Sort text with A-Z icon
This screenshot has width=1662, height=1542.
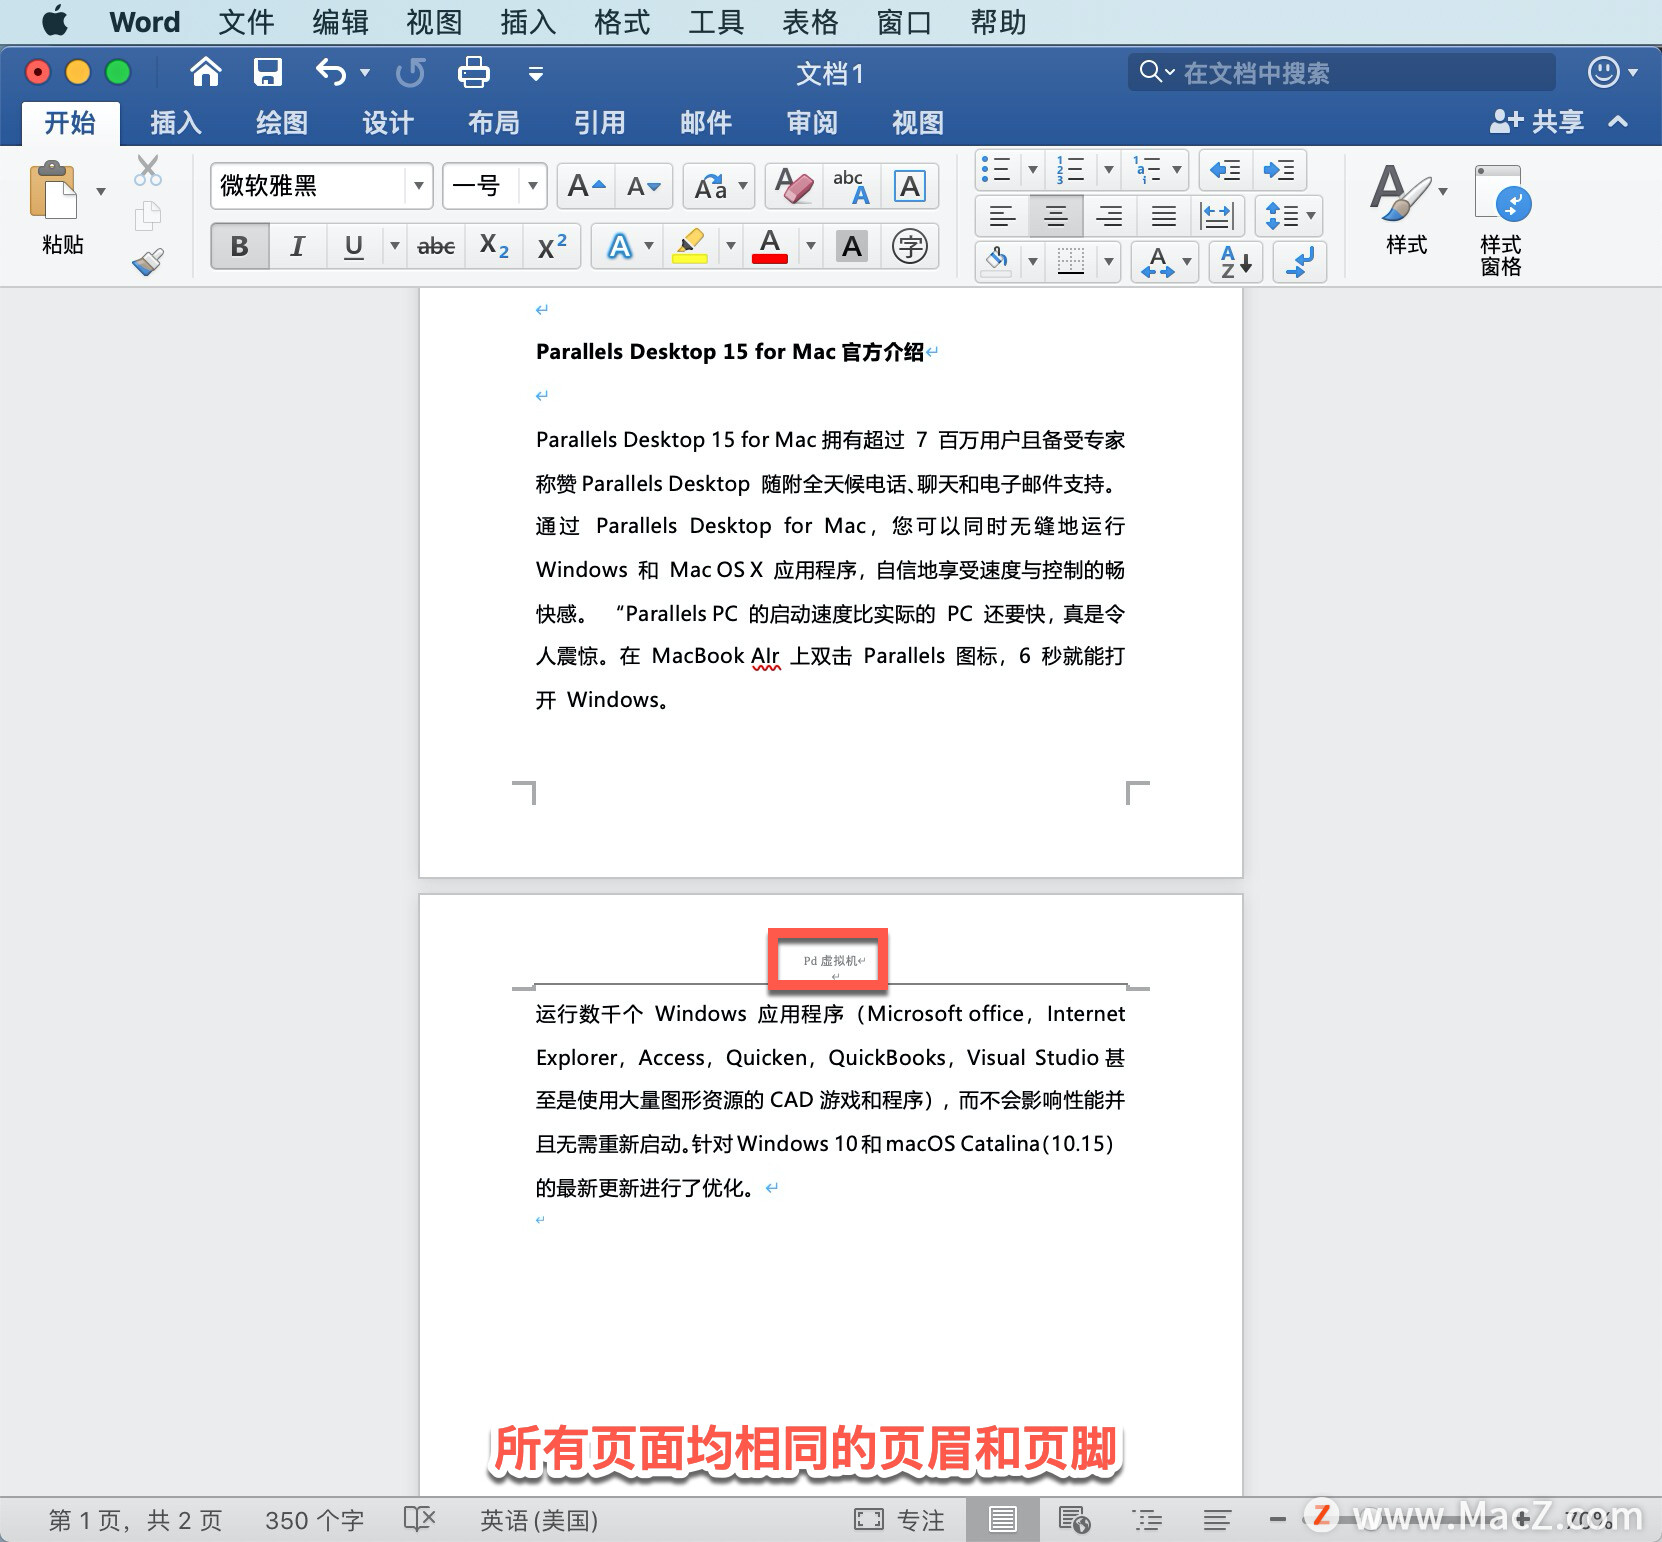[1236, 262]
